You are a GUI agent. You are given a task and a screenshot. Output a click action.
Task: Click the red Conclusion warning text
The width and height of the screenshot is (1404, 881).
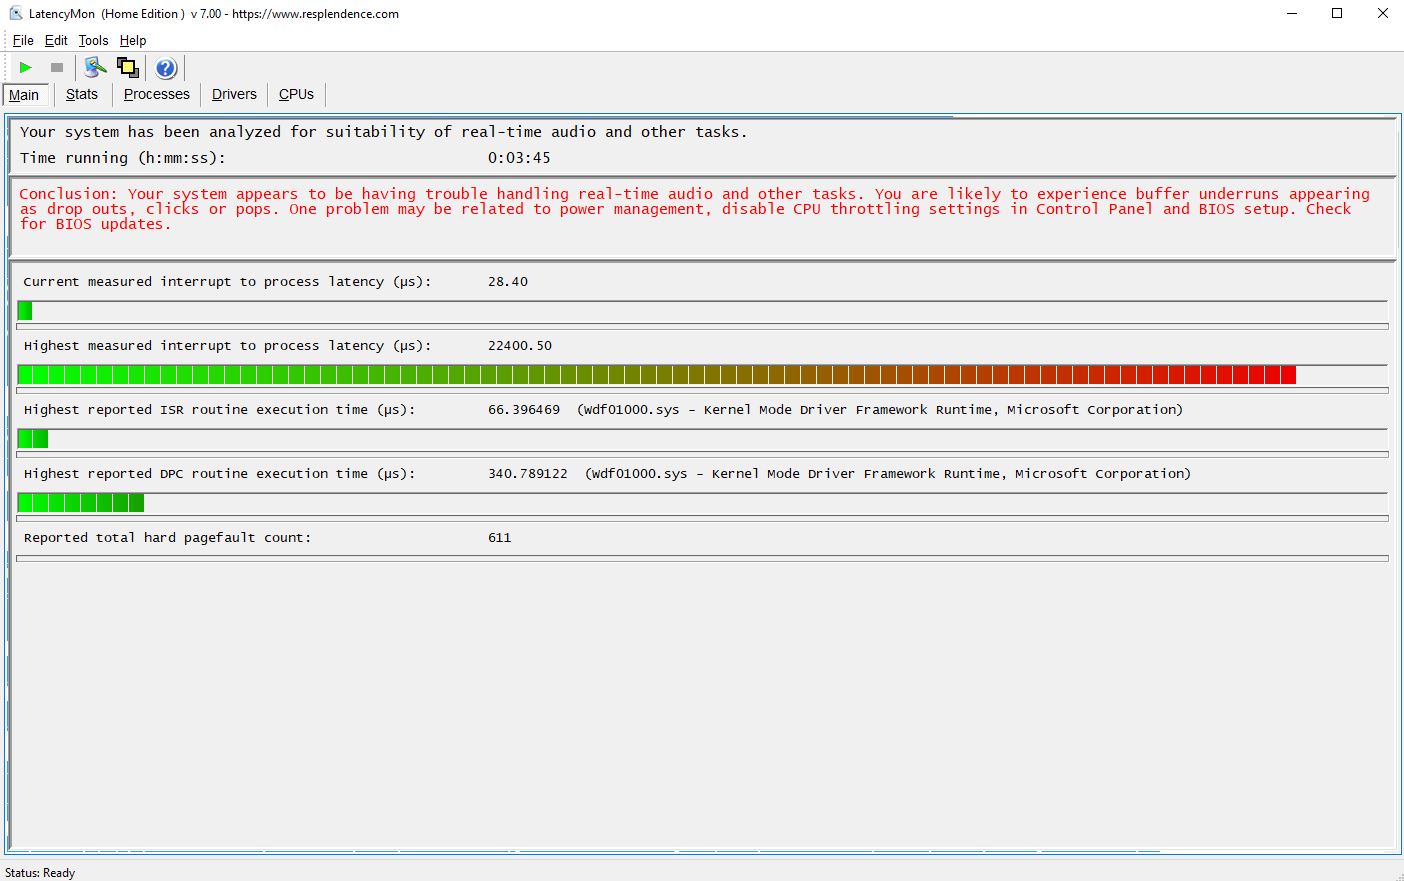tap(694, 209)
